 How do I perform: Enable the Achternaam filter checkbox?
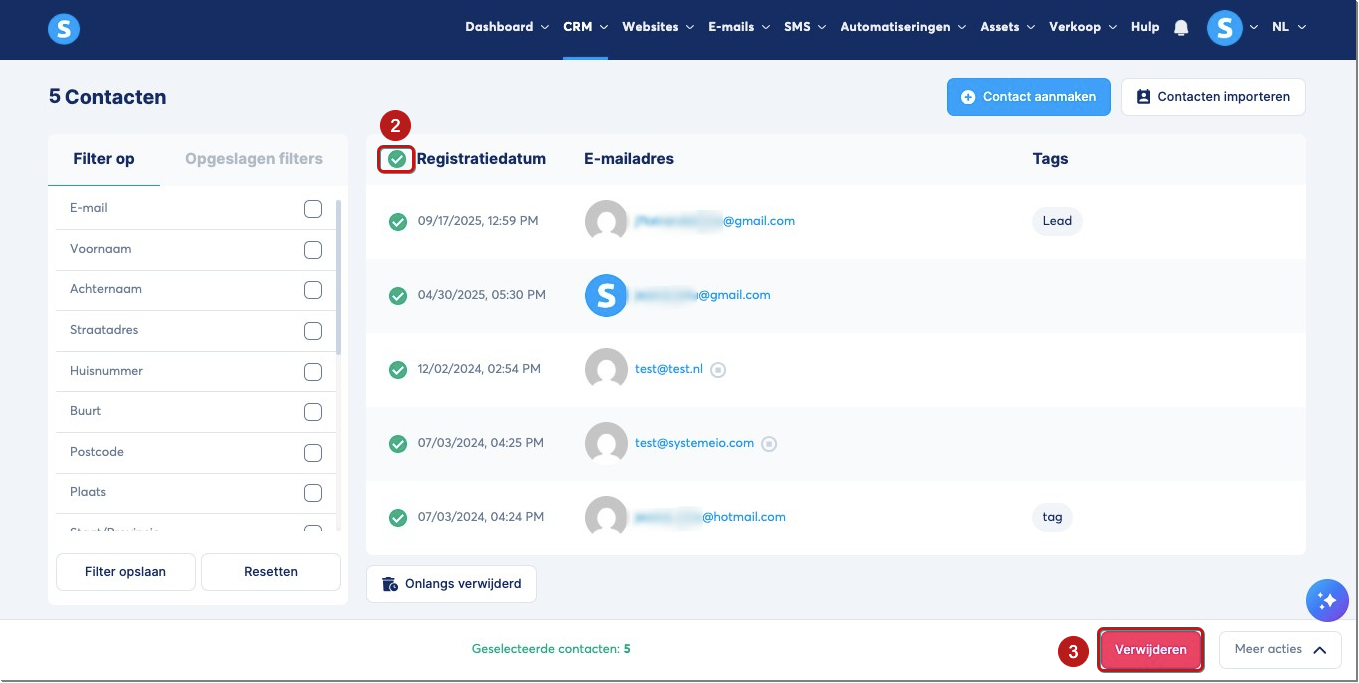[313, 290]
